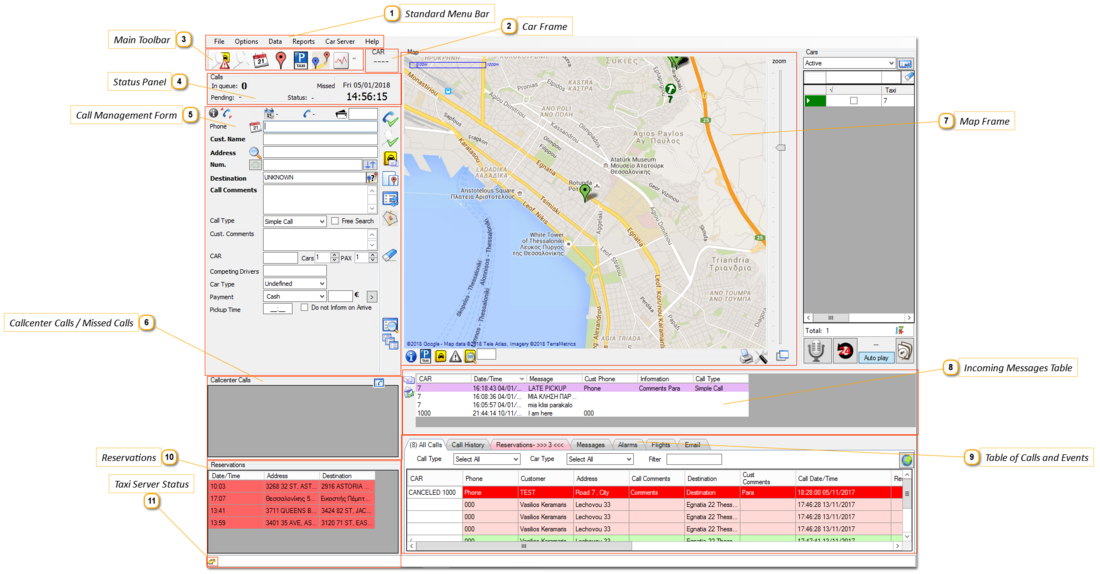Click the warning triangle icon below map
This screenshot has width=1100, height=574.
tap(455, 356)
